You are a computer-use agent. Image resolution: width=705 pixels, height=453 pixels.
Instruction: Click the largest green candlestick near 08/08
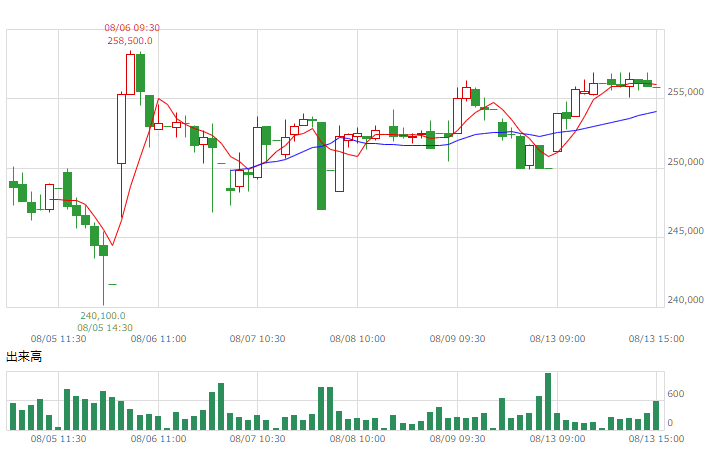321,166
